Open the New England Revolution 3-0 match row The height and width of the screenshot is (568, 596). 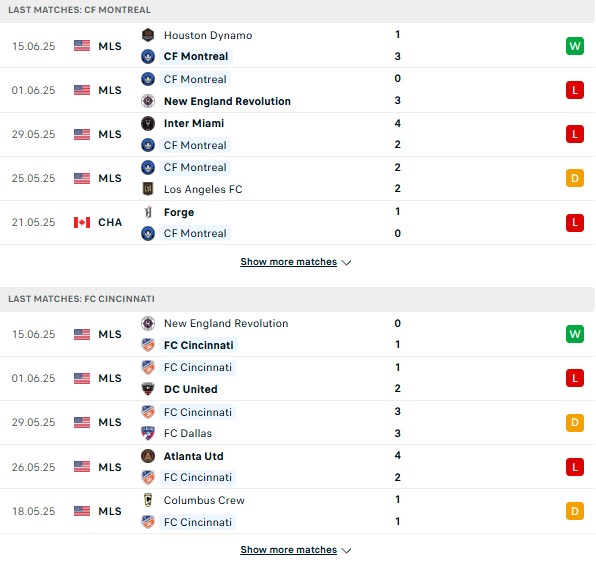pyautogui.click(x=298, y=90)
